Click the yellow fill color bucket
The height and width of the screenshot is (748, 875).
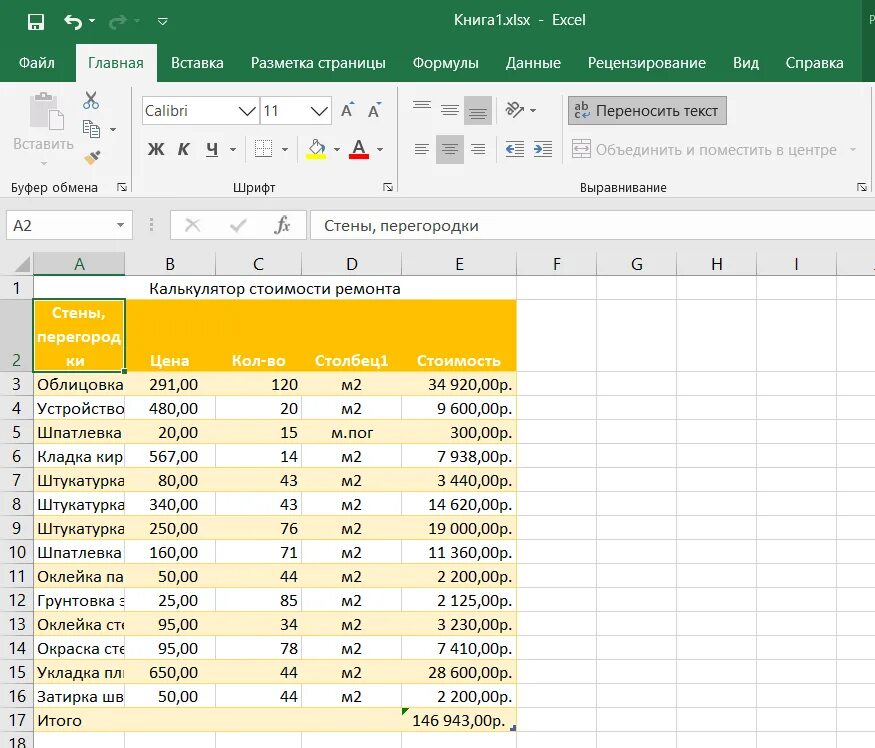point(316,149)
